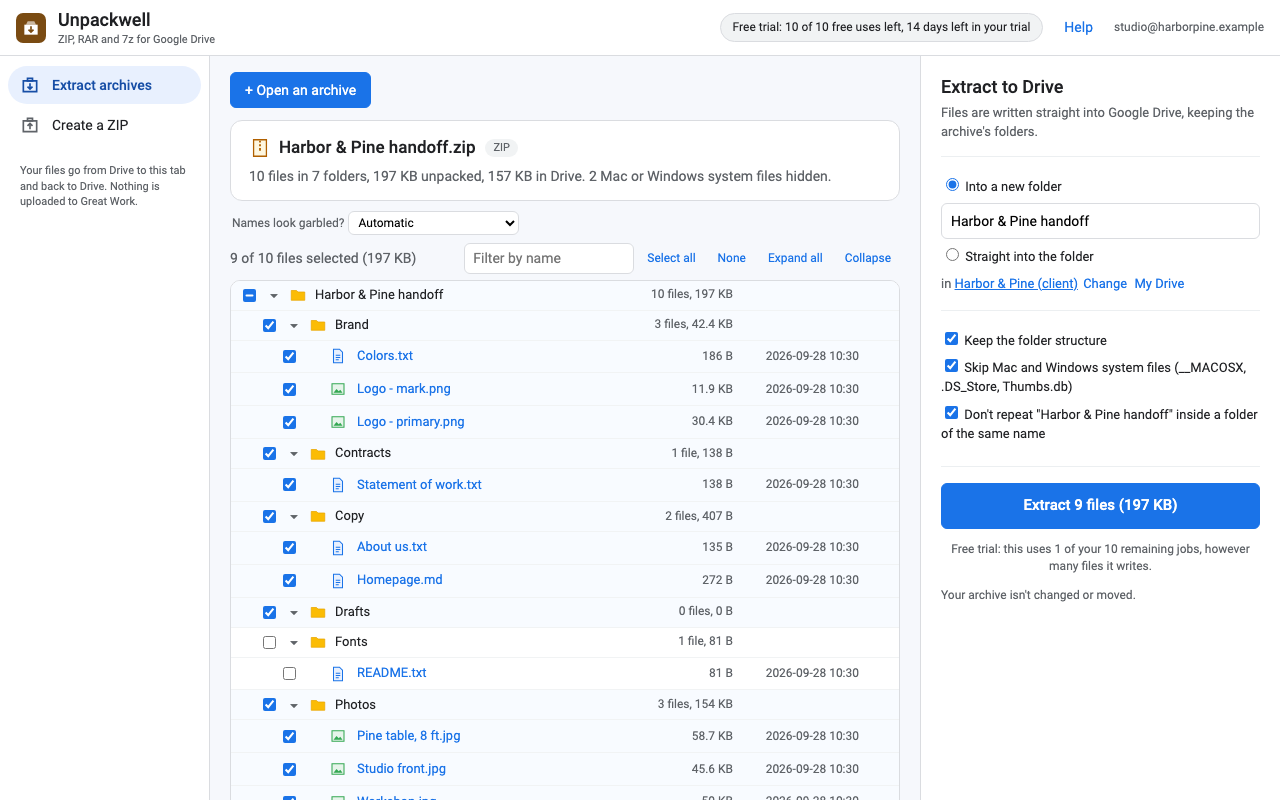This screenshot has height=800, width=1280.
Task: Click 'Select all' above the file list
Action: pos(671,258)
